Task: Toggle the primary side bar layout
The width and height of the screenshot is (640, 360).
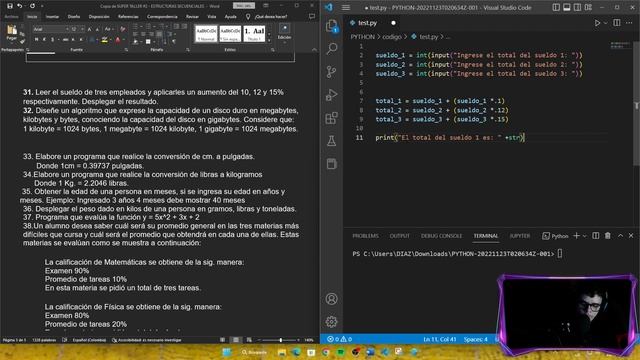Action: point(556,7)
